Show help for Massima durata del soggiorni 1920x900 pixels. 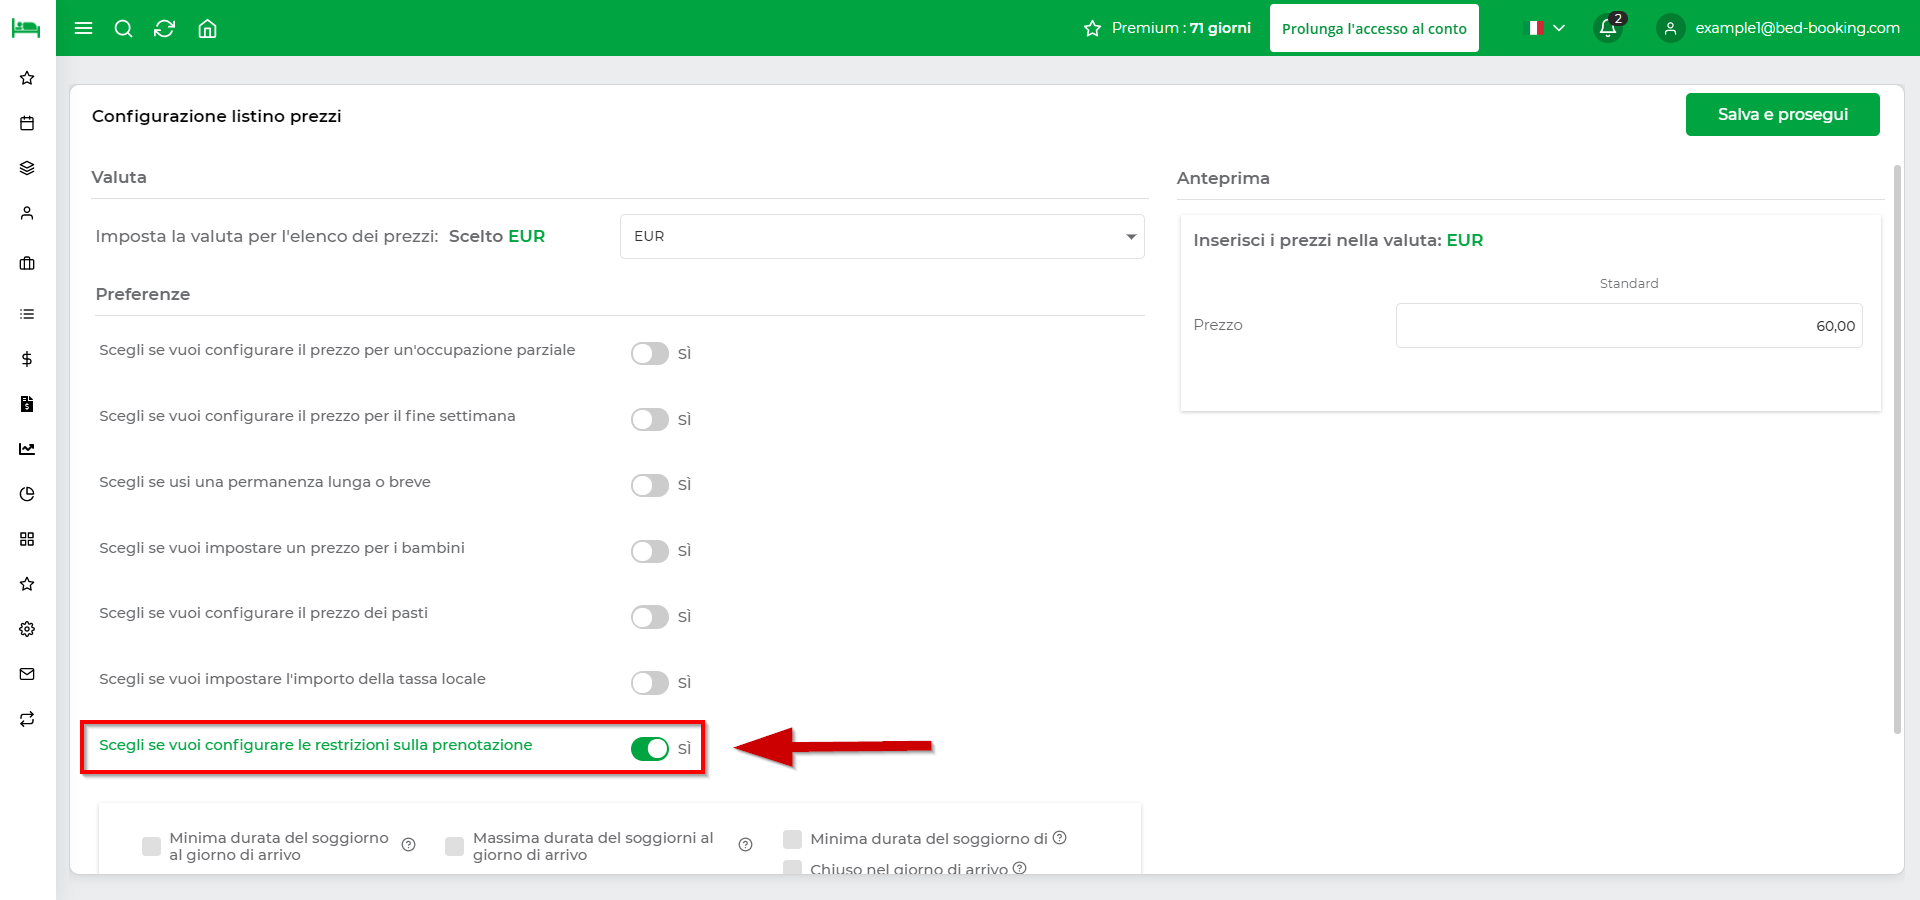coord(745,845)
